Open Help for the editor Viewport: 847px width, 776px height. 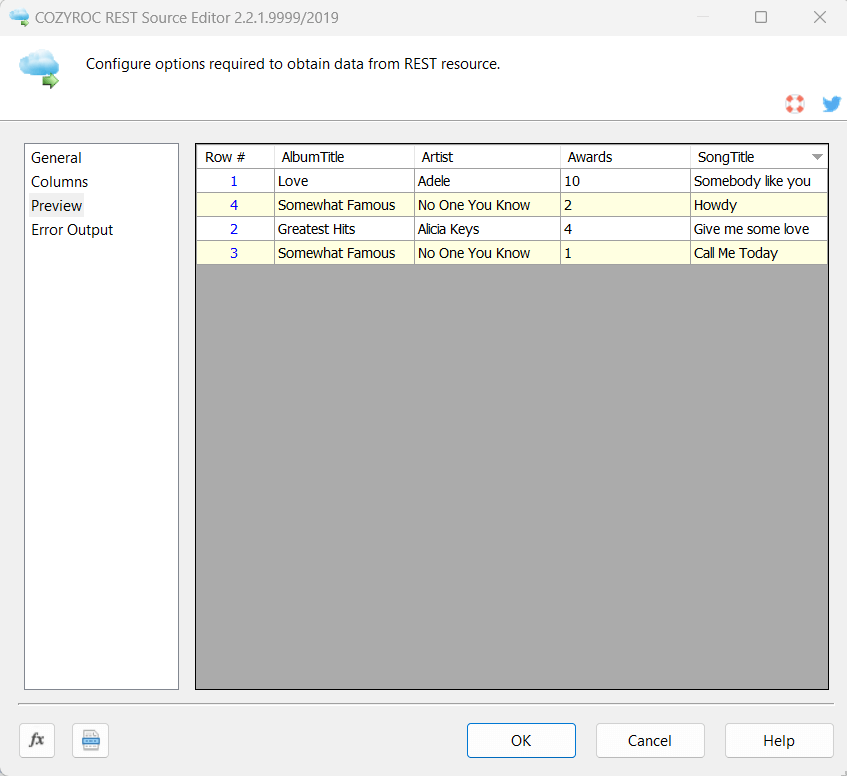pyautogui.click(x=779, y=740)
